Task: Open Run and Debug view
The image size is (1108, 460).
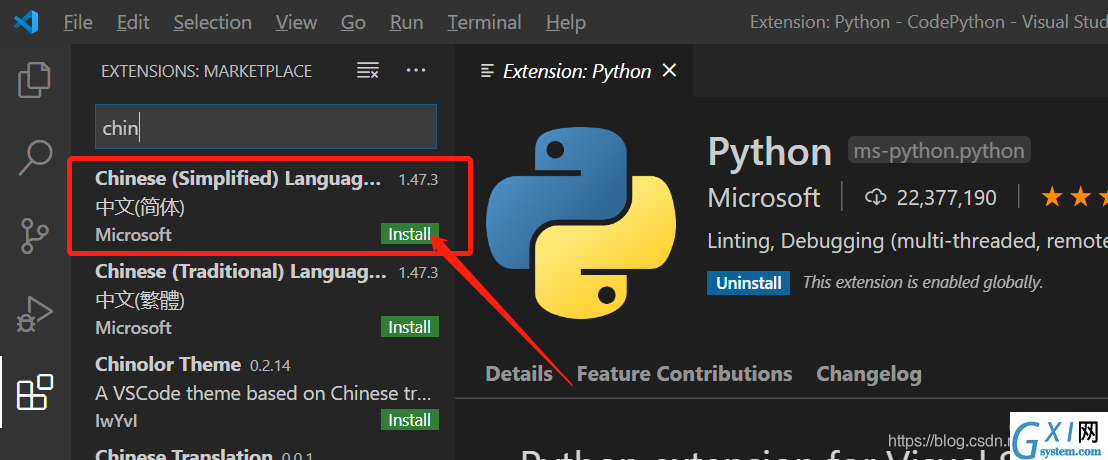Action: coord(35,314)
